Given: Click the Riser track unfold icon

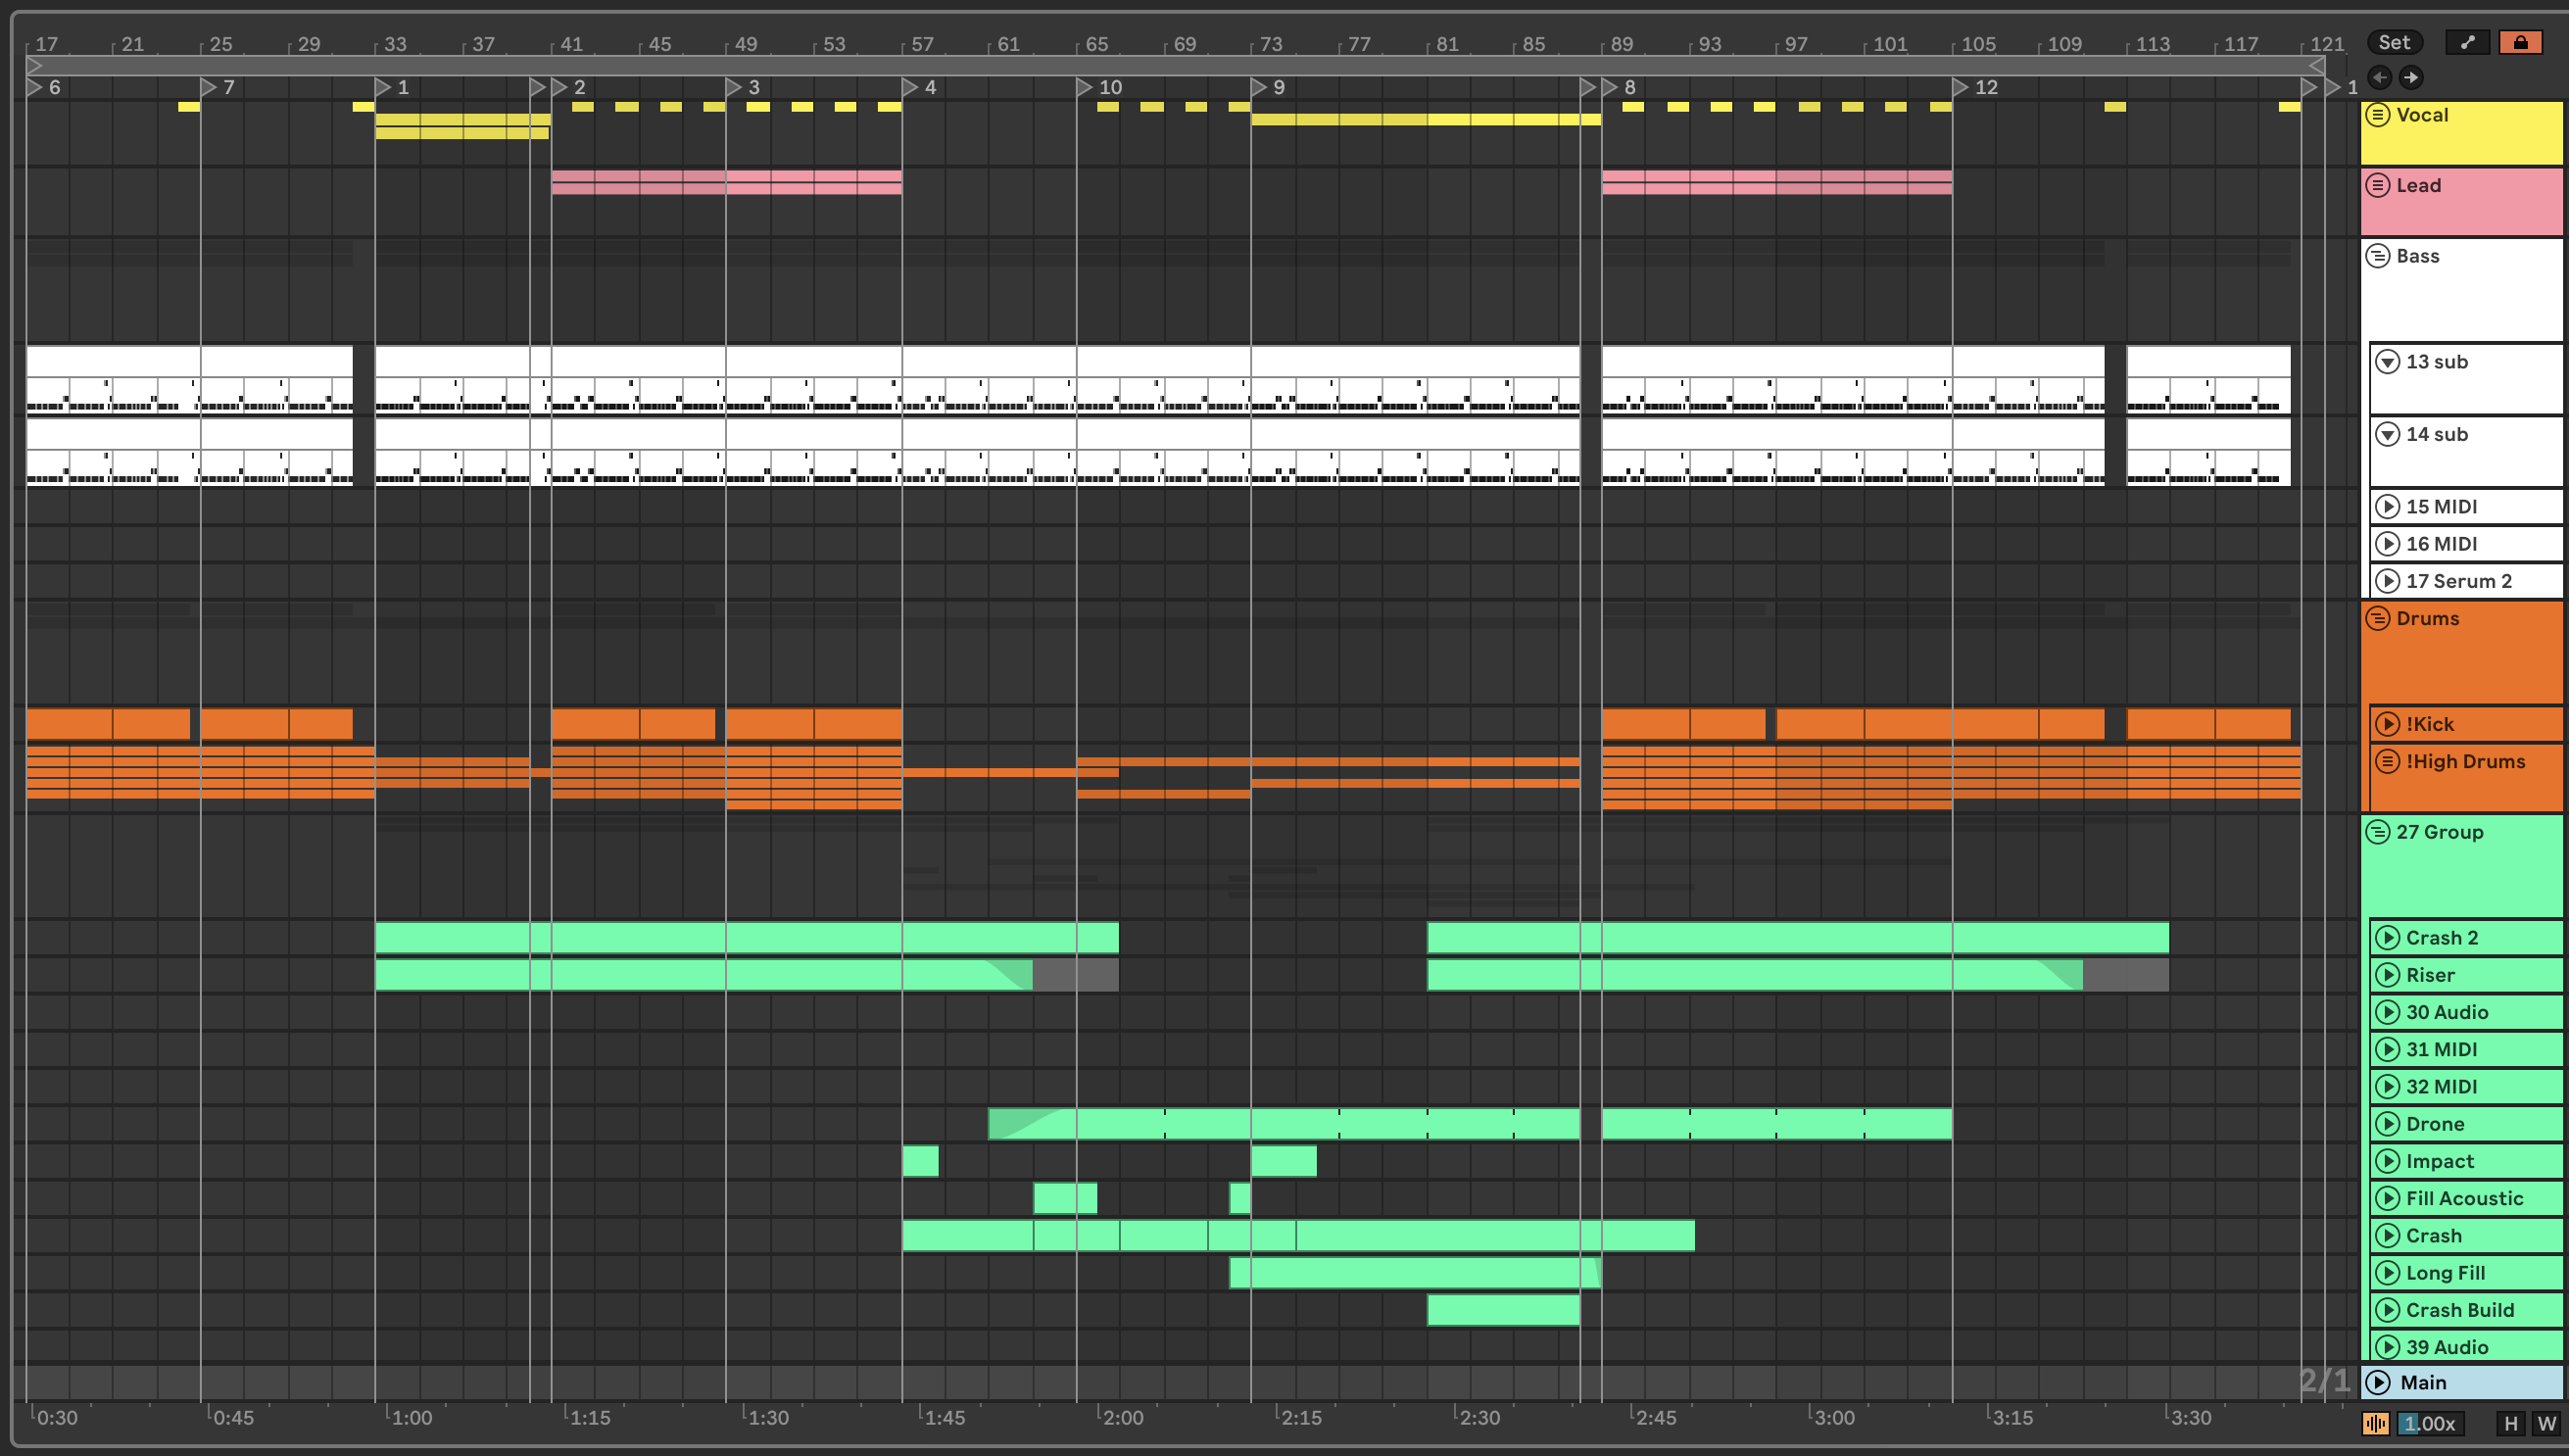Looking at the screenshot, I should tap(2387, 975).
